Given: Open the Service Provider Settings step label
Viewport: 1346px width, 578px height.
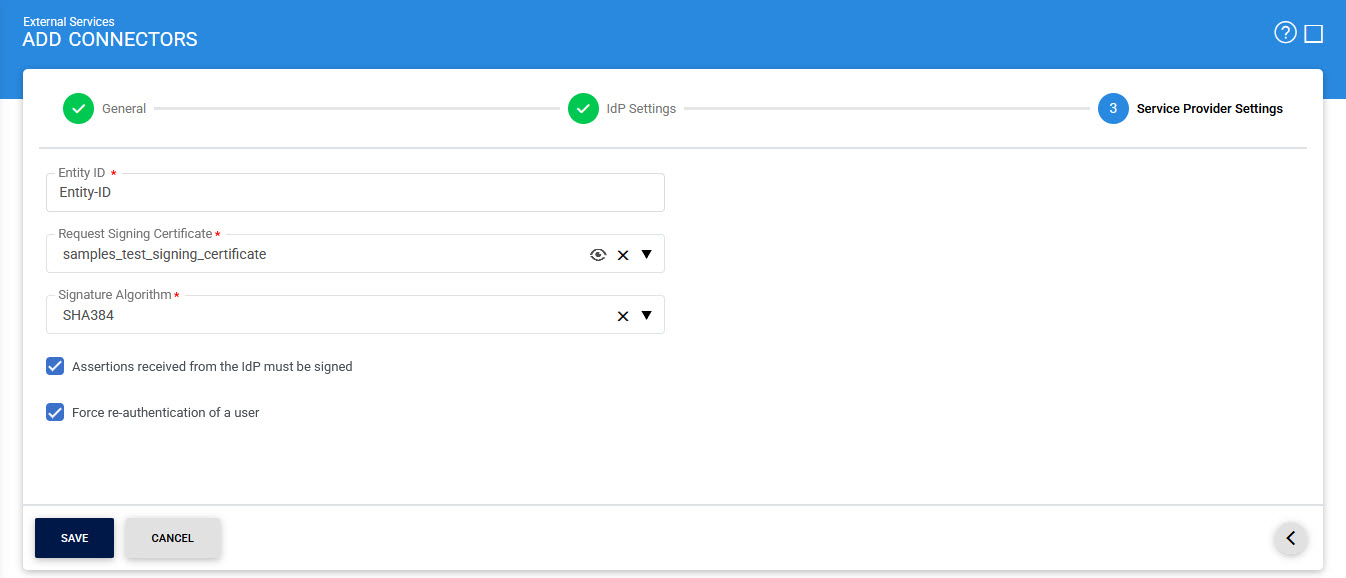Looking at the screenshot, I should coord(1210,109).
